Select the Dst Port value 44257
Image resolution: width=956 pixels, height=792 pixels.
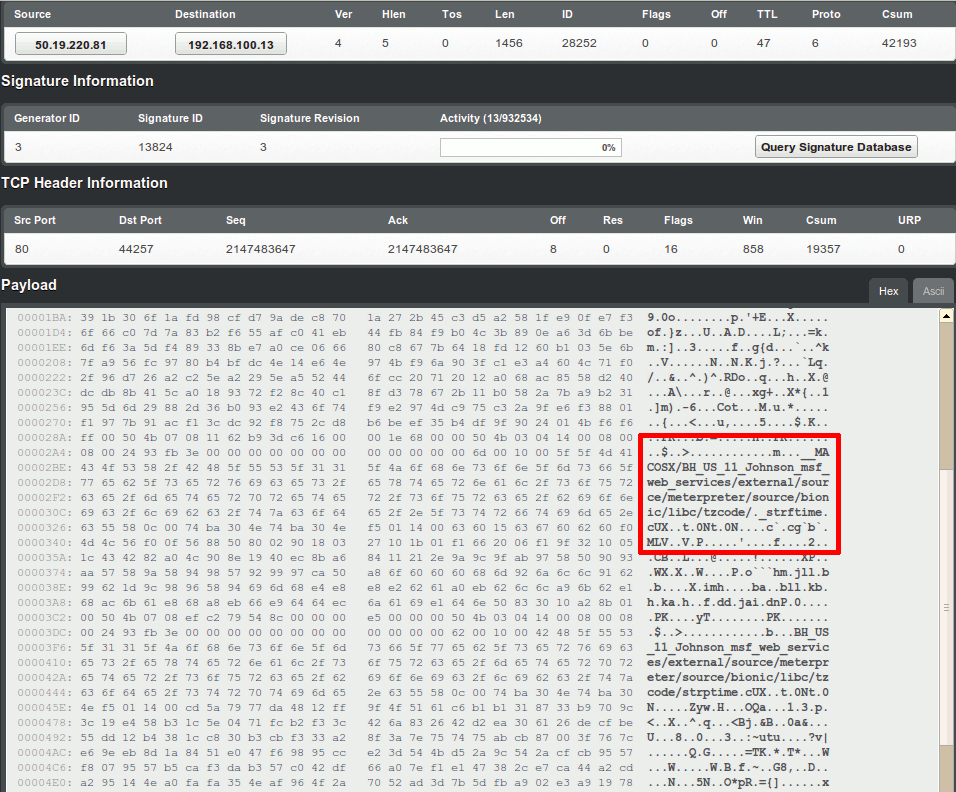click(136, 249)
